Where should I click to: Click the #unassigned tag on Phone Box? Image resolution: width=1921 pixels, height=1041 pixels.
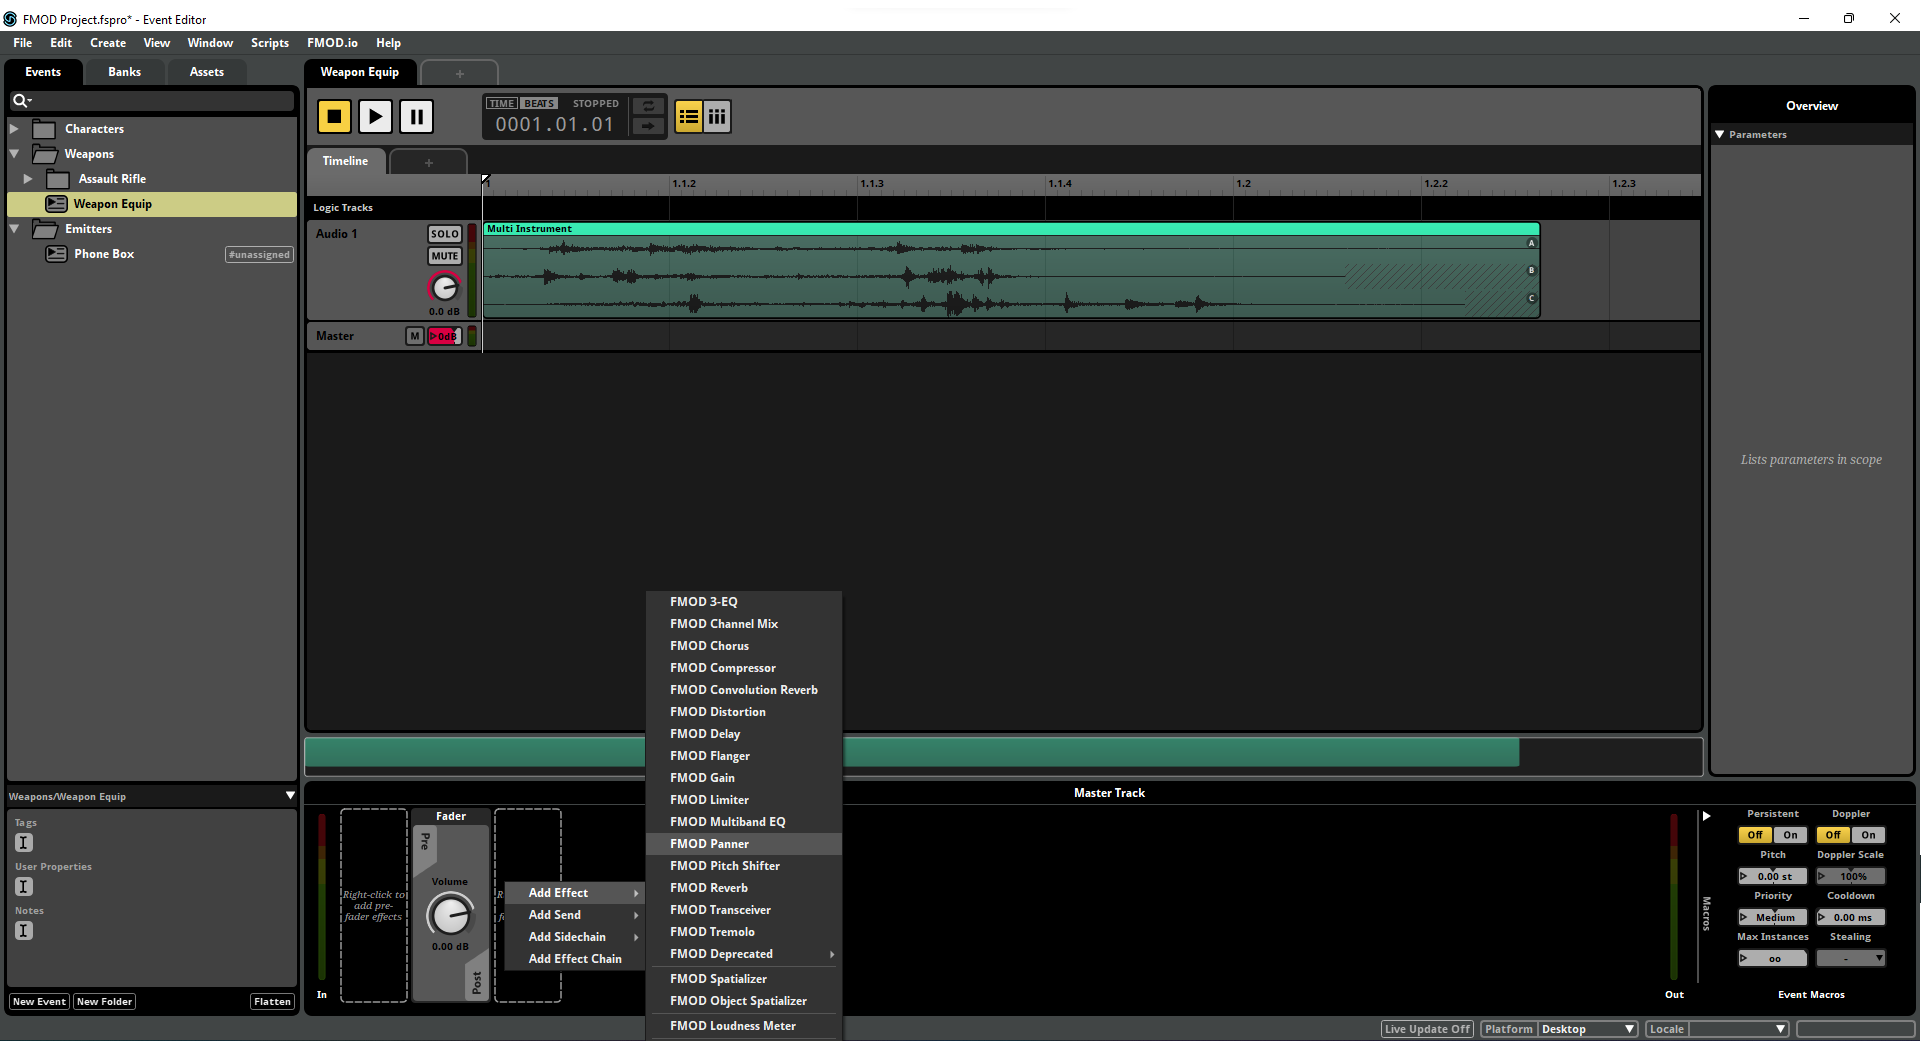coord(259,254)
